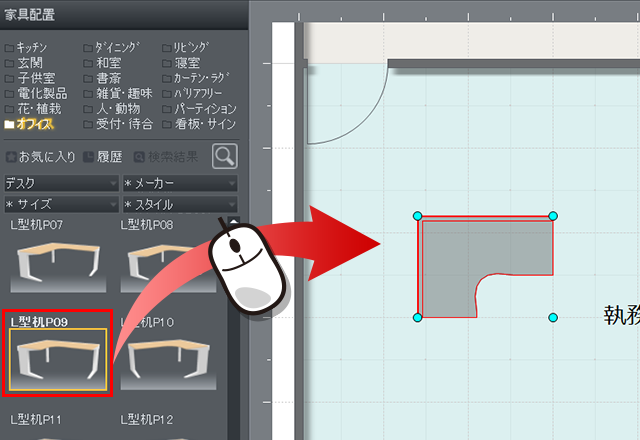Select the オフィス category folder
The image size is (640, 440).
point(34,124)
